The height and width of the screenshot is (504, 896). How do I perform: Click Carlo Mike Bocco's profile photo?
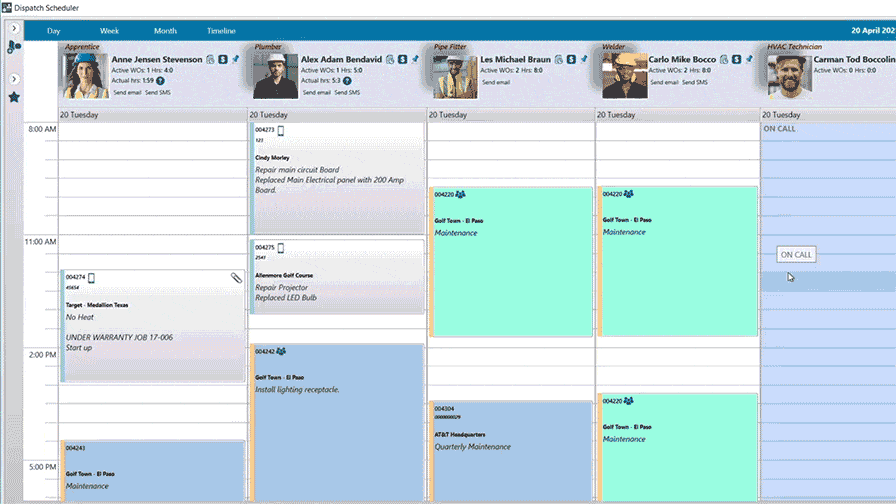[x=625, y=76]
